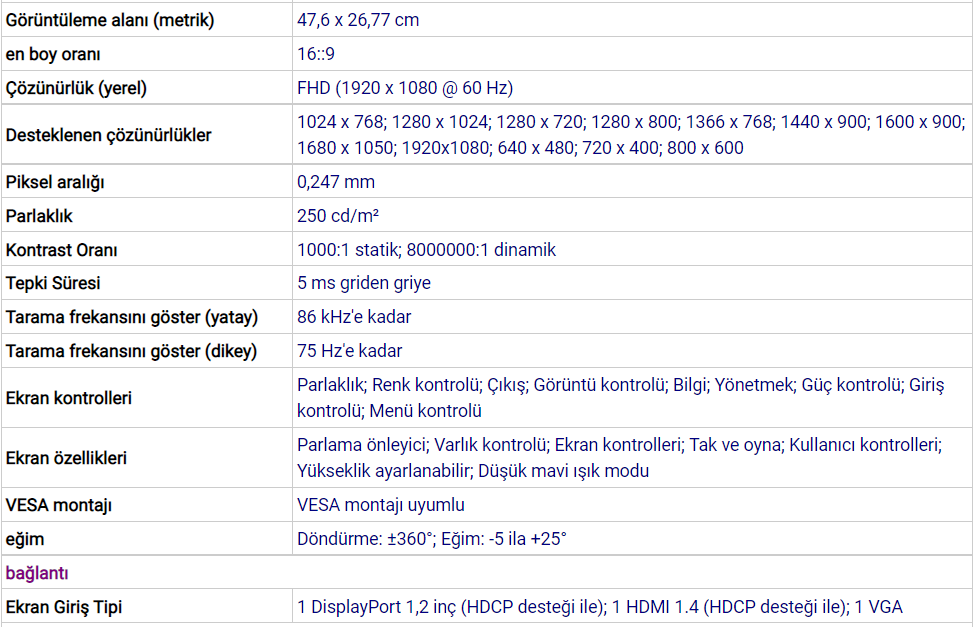This screenshot has height=627, width=978.
Task: Click the '250 cd/m²' brightness value
Action: click(338, 216)
